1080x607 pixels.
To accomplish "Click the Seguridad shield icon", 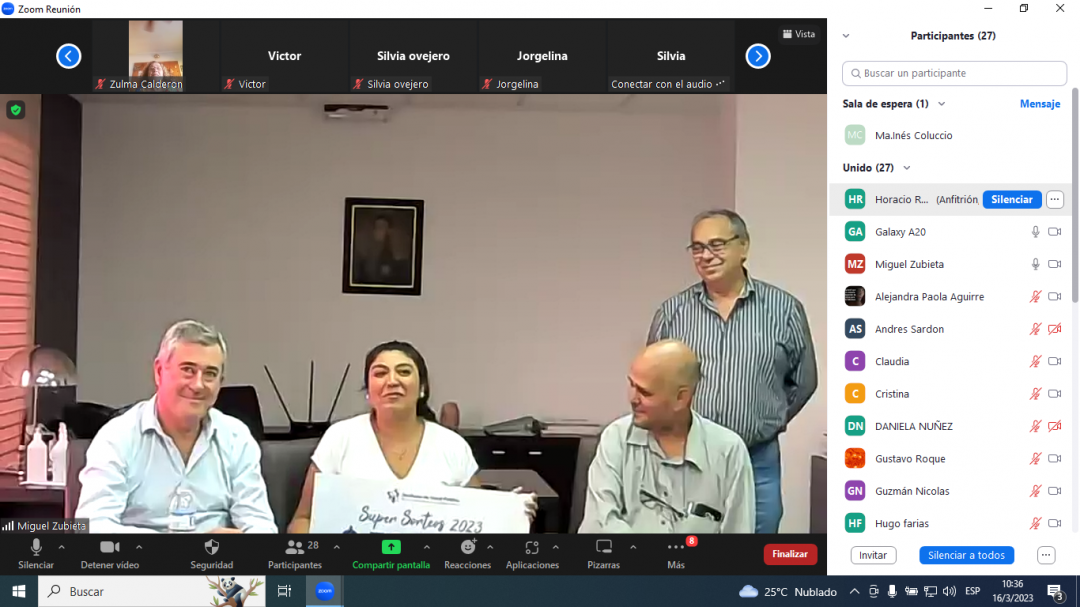I will (x=211, y=548).
